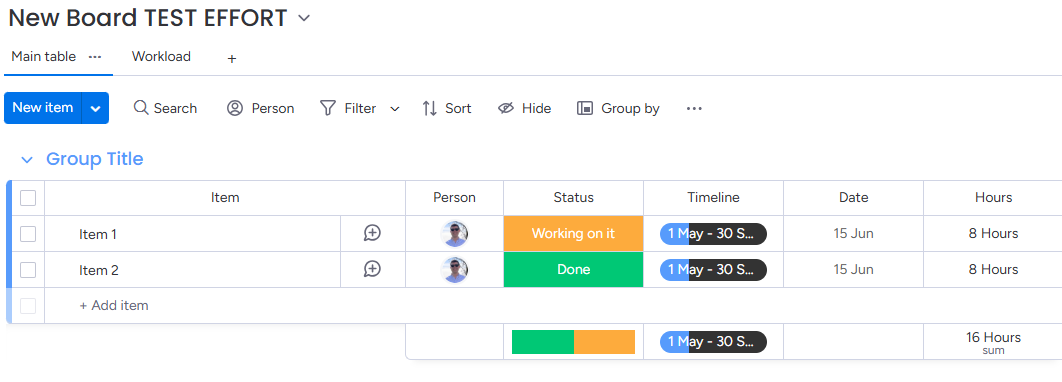Check the box for Item 2

[28, 270]
